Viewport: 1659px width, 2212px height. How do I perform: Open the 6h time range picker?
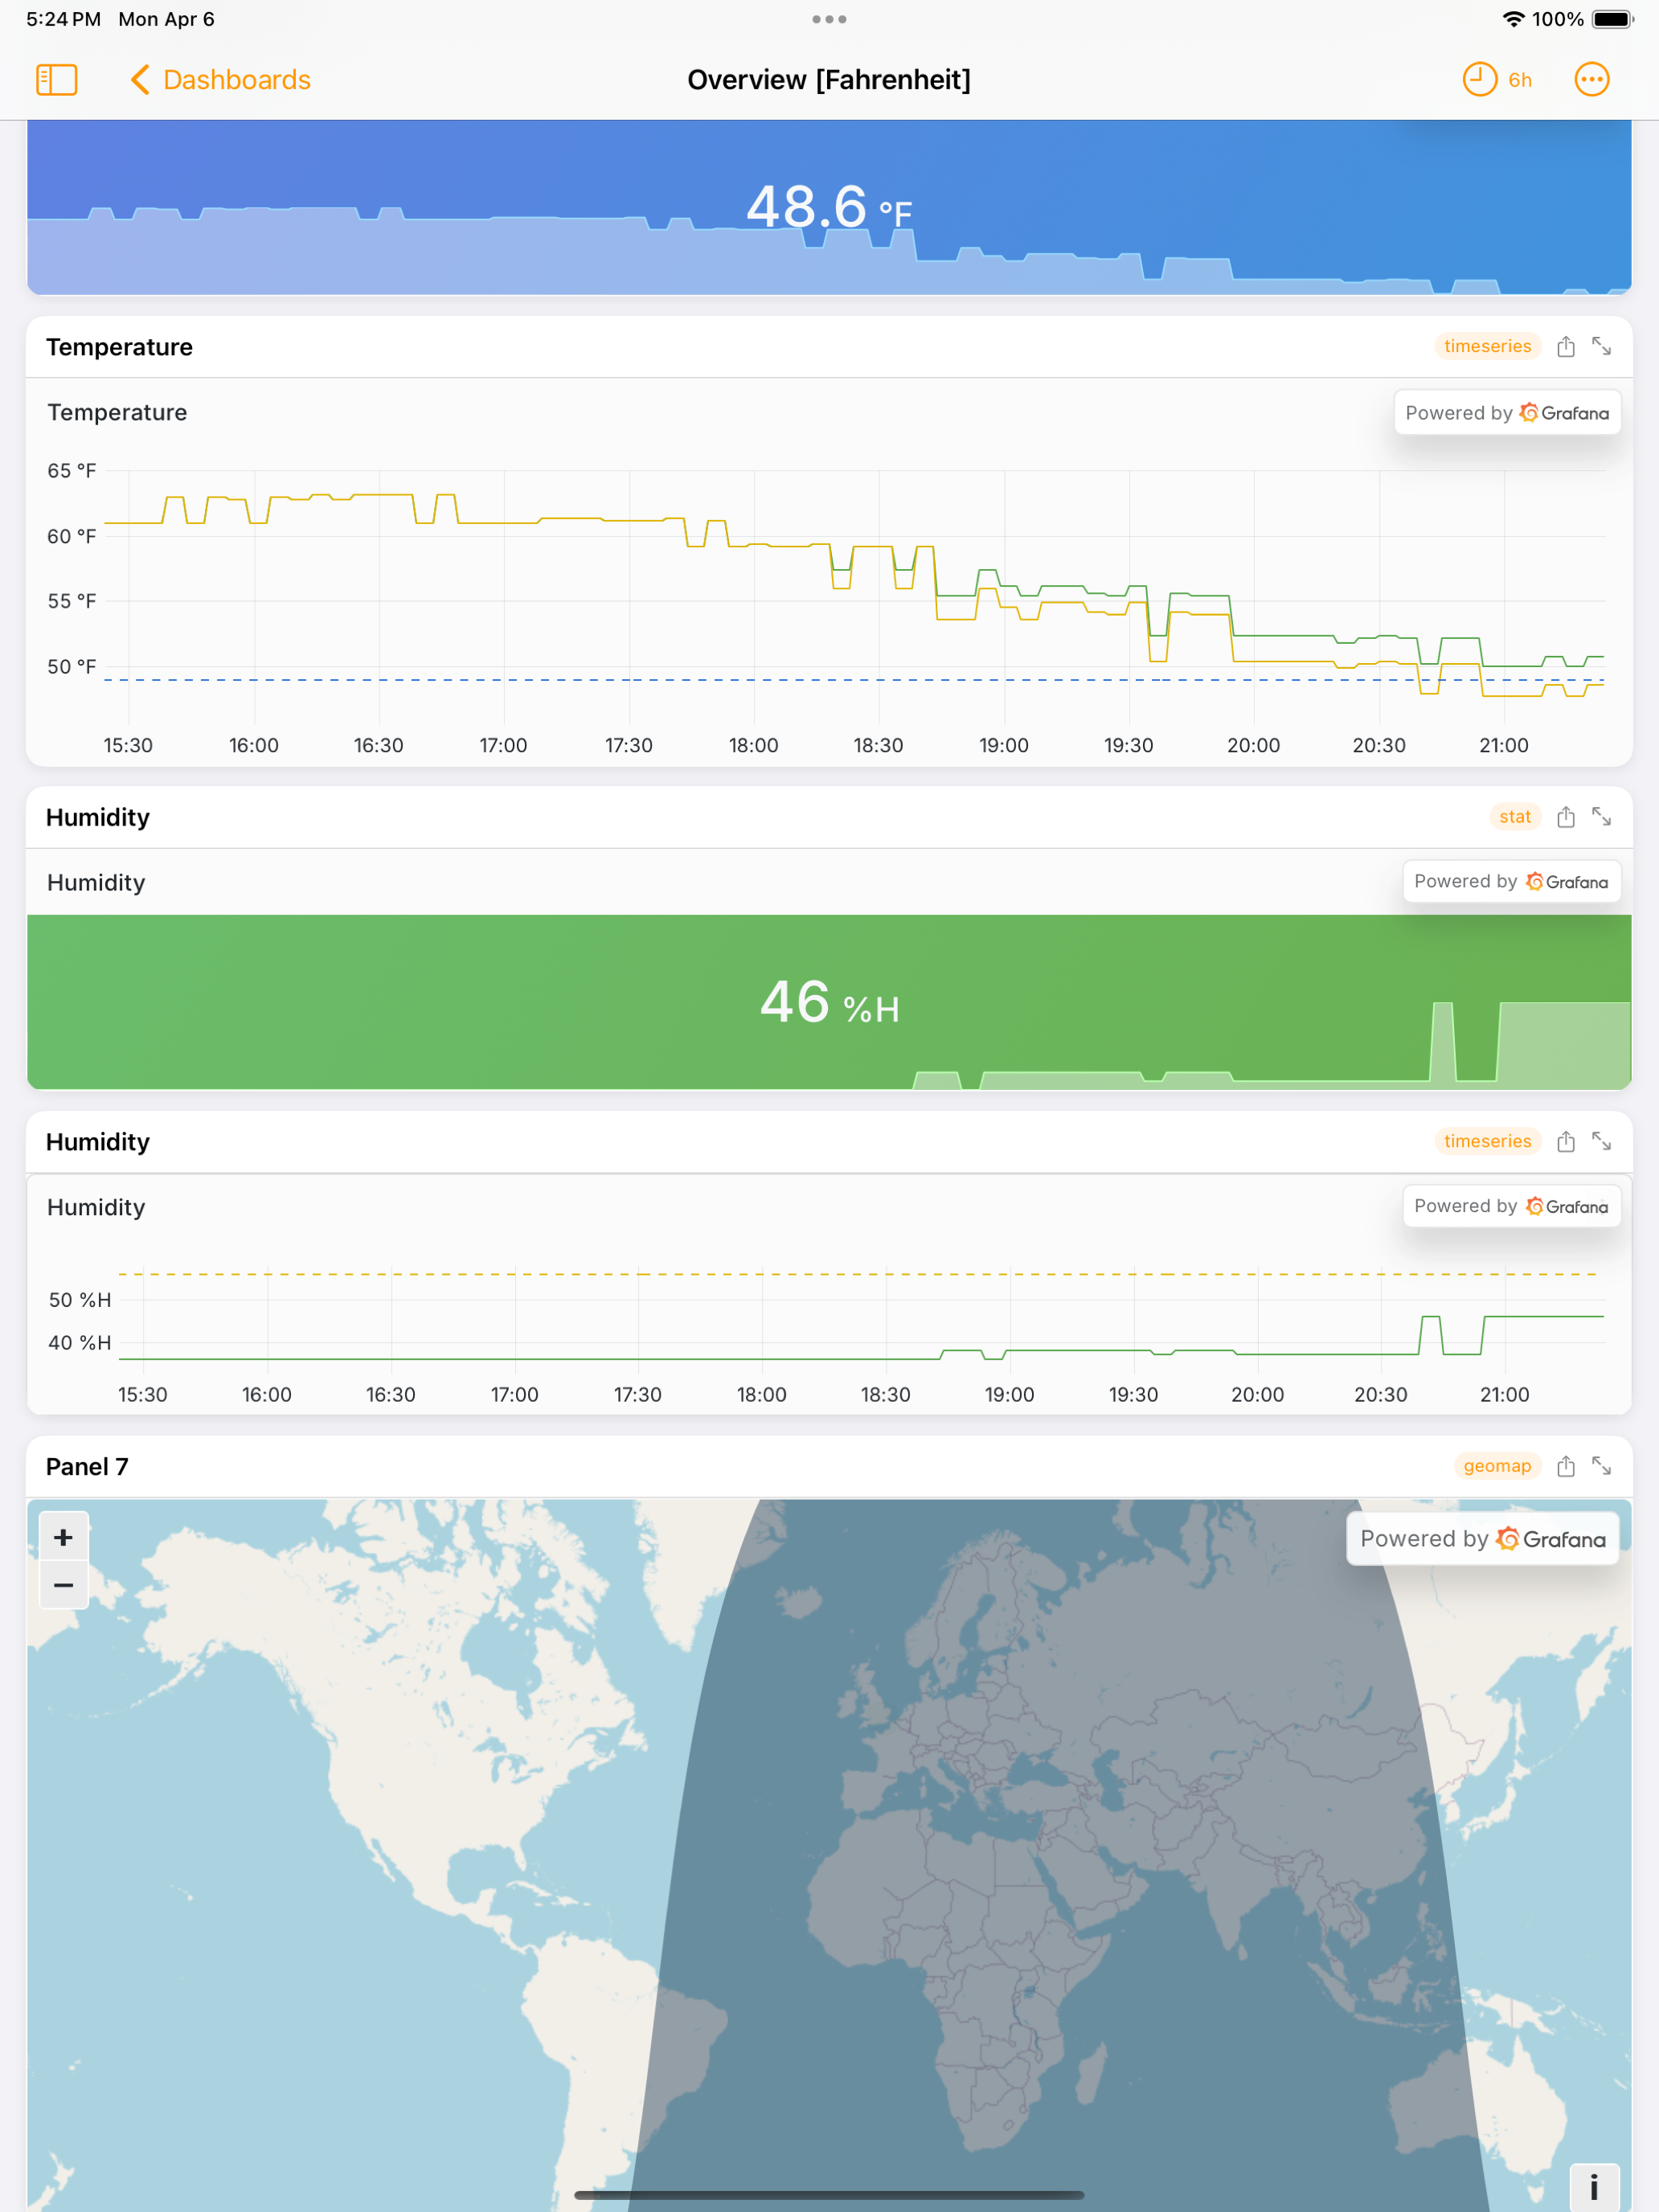click(1497, 80)
